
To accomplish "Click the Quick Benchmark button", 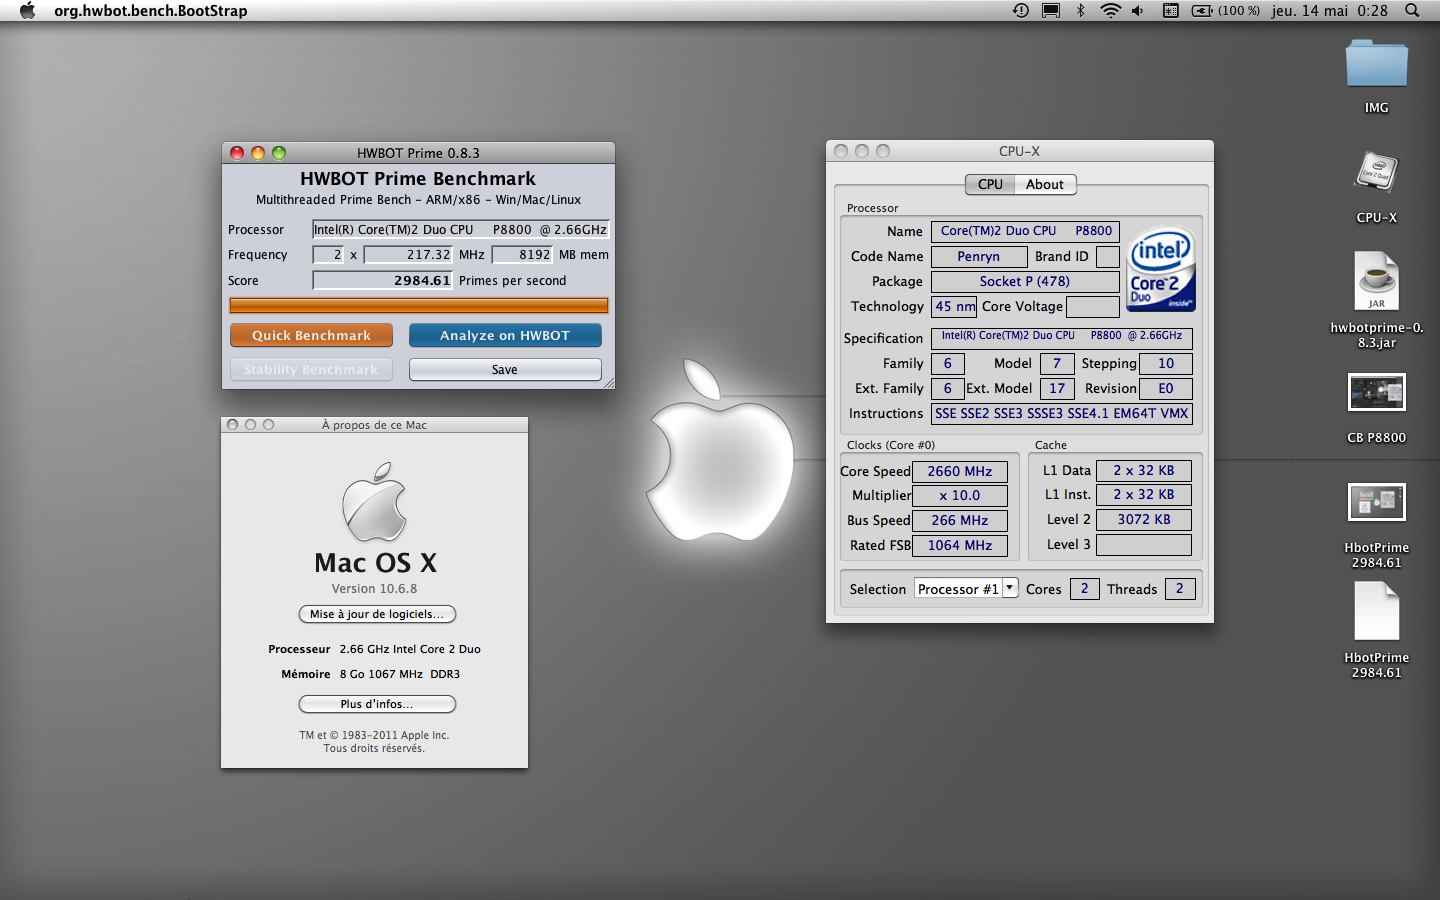I will (x=311, y=335).
